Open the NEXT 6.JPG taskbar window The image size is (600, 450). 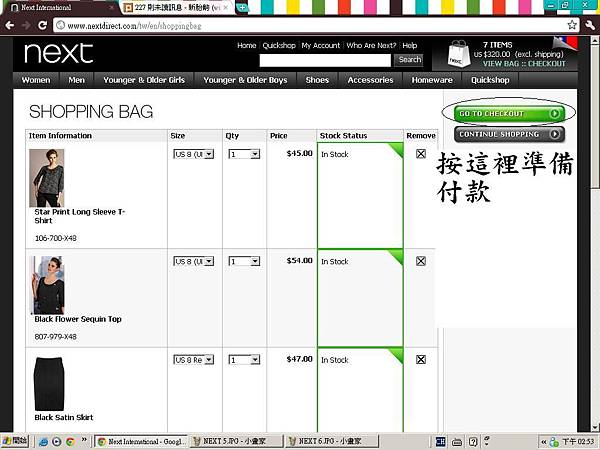332,441
